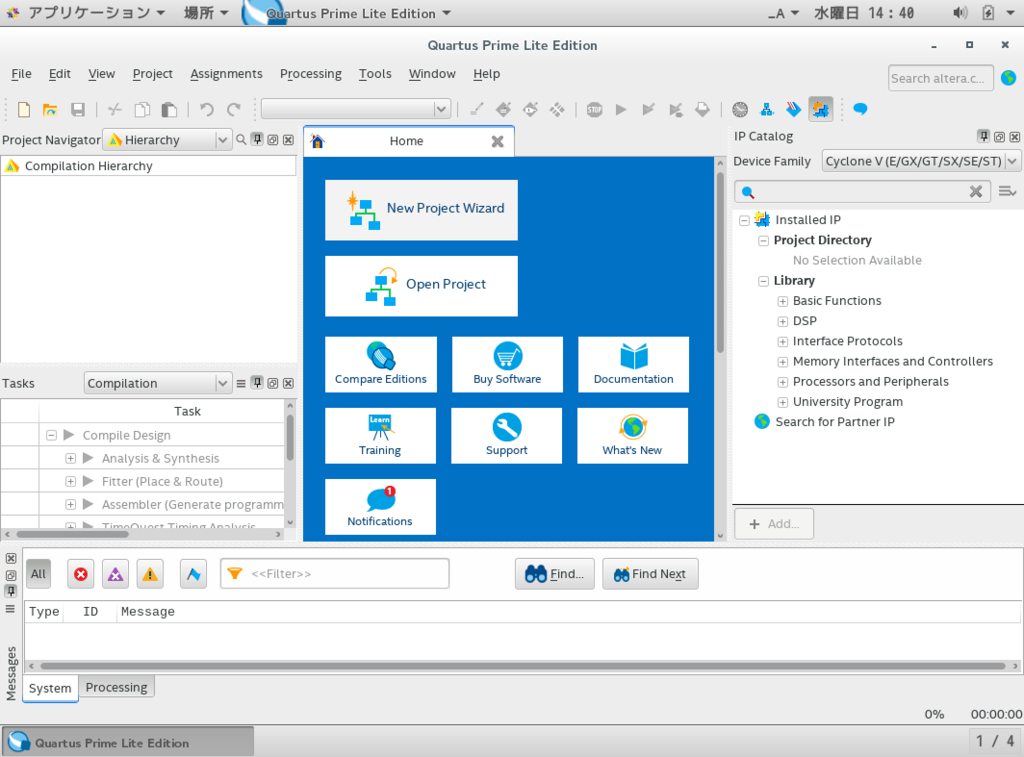The image size is (1024, 757).
Task: Switch to the Processing messages tab
Action: (116, 687)
